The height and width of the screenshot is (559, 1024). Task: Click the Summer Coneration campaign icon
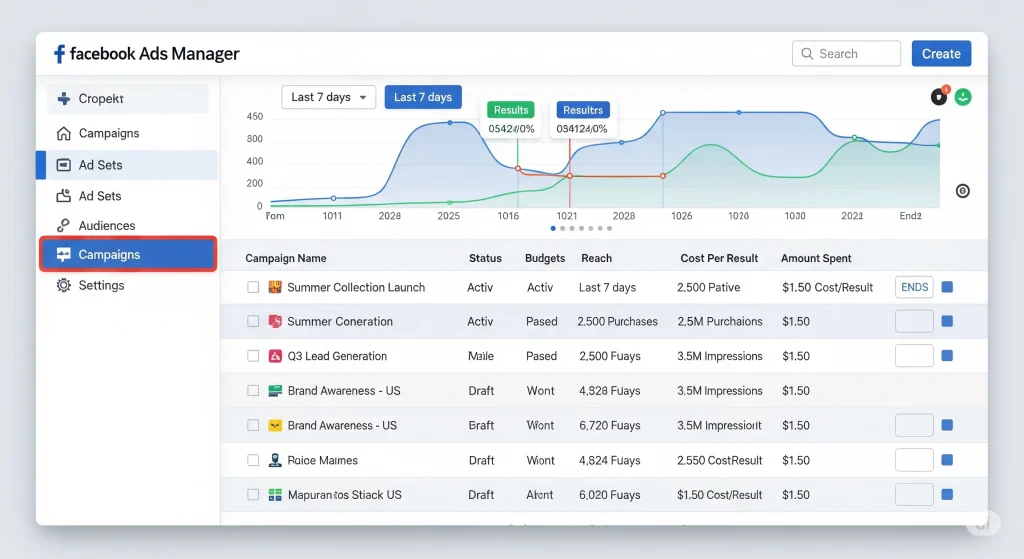[275, 321]
